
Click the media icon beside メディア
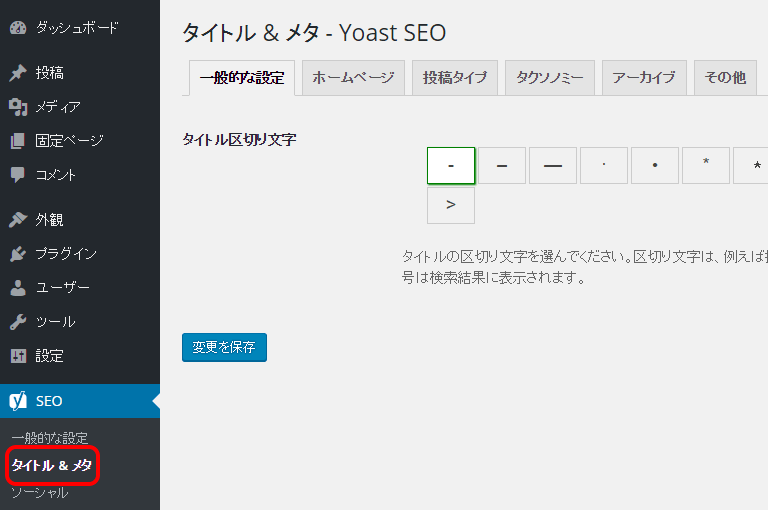click(18, 107)
